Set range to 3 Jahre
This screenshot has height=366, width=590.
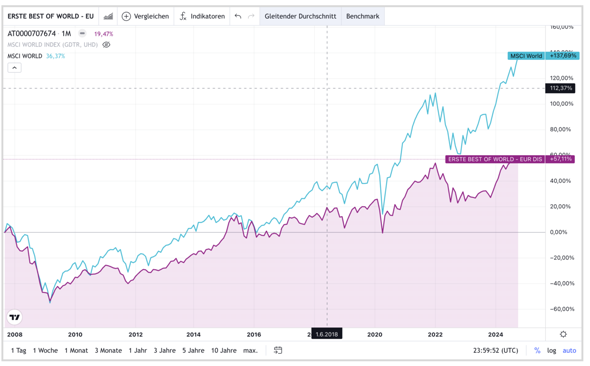[x=164, y=350]
